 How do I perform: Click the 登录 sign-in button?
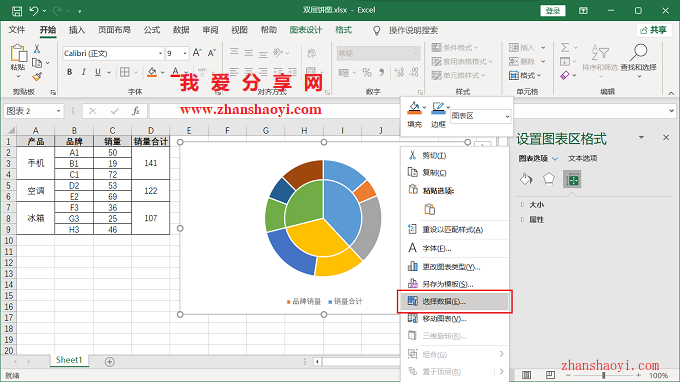pos(553,11)
